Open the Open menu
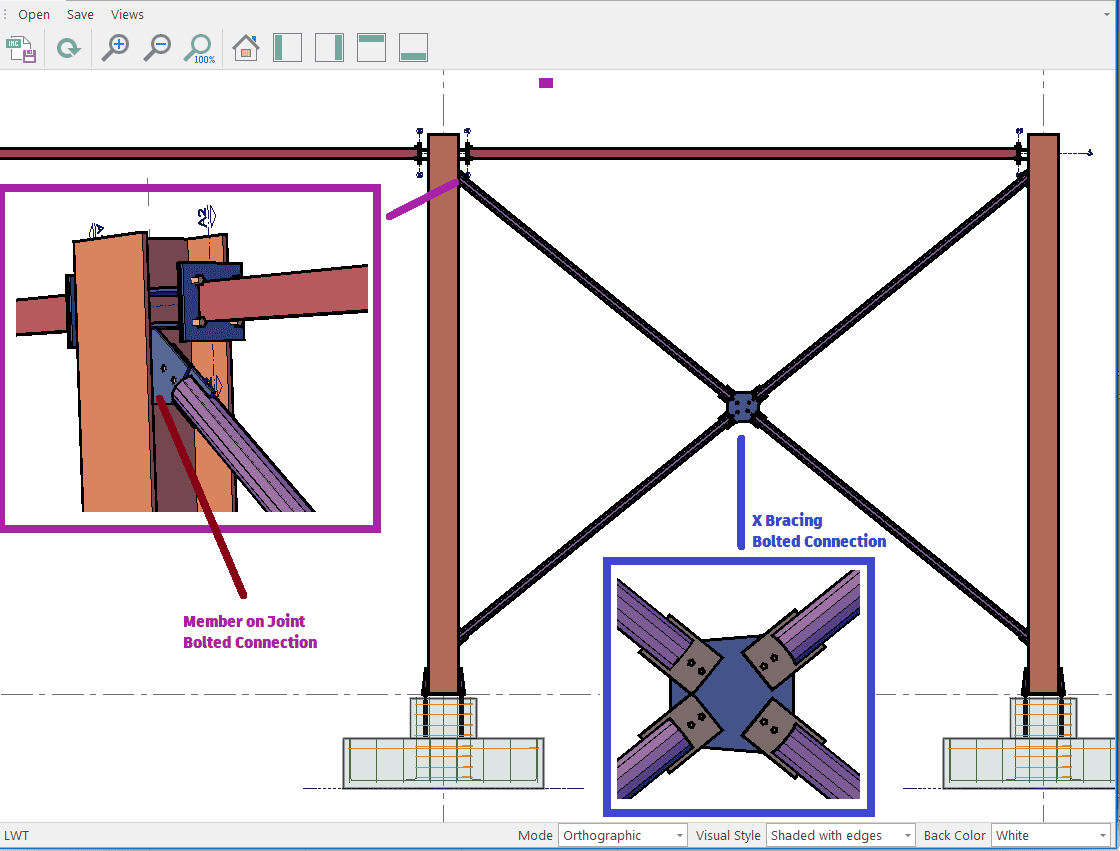Screen dimensions: 1120x851 [x=34, y=15]
